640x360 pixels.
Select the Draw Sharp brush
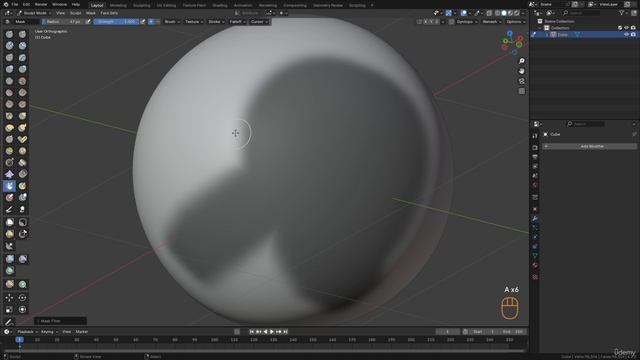[22, 34]
